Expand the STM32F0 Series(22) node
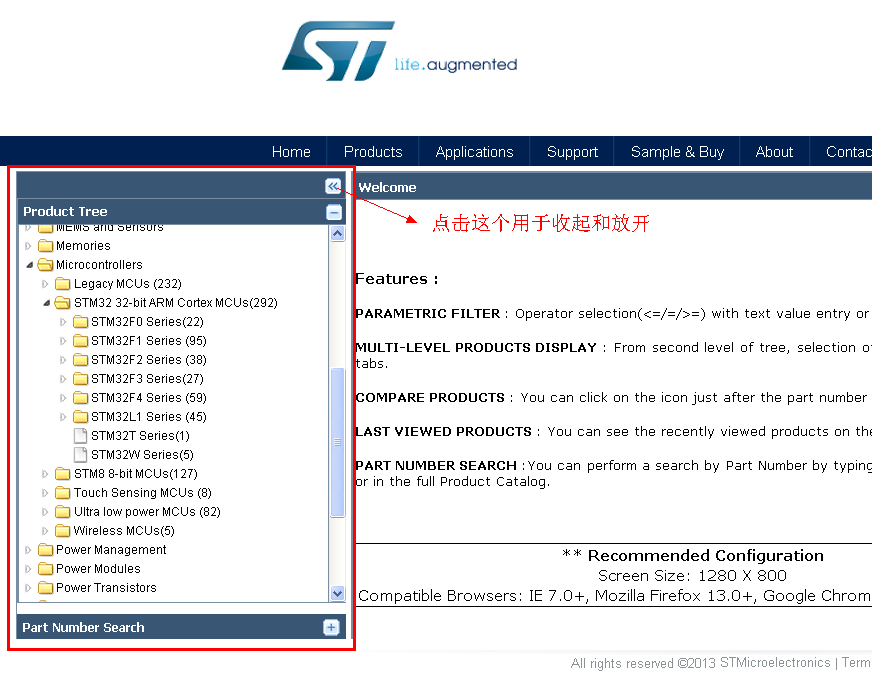Screen dimensions: 872x674 [x=63, y=322]
